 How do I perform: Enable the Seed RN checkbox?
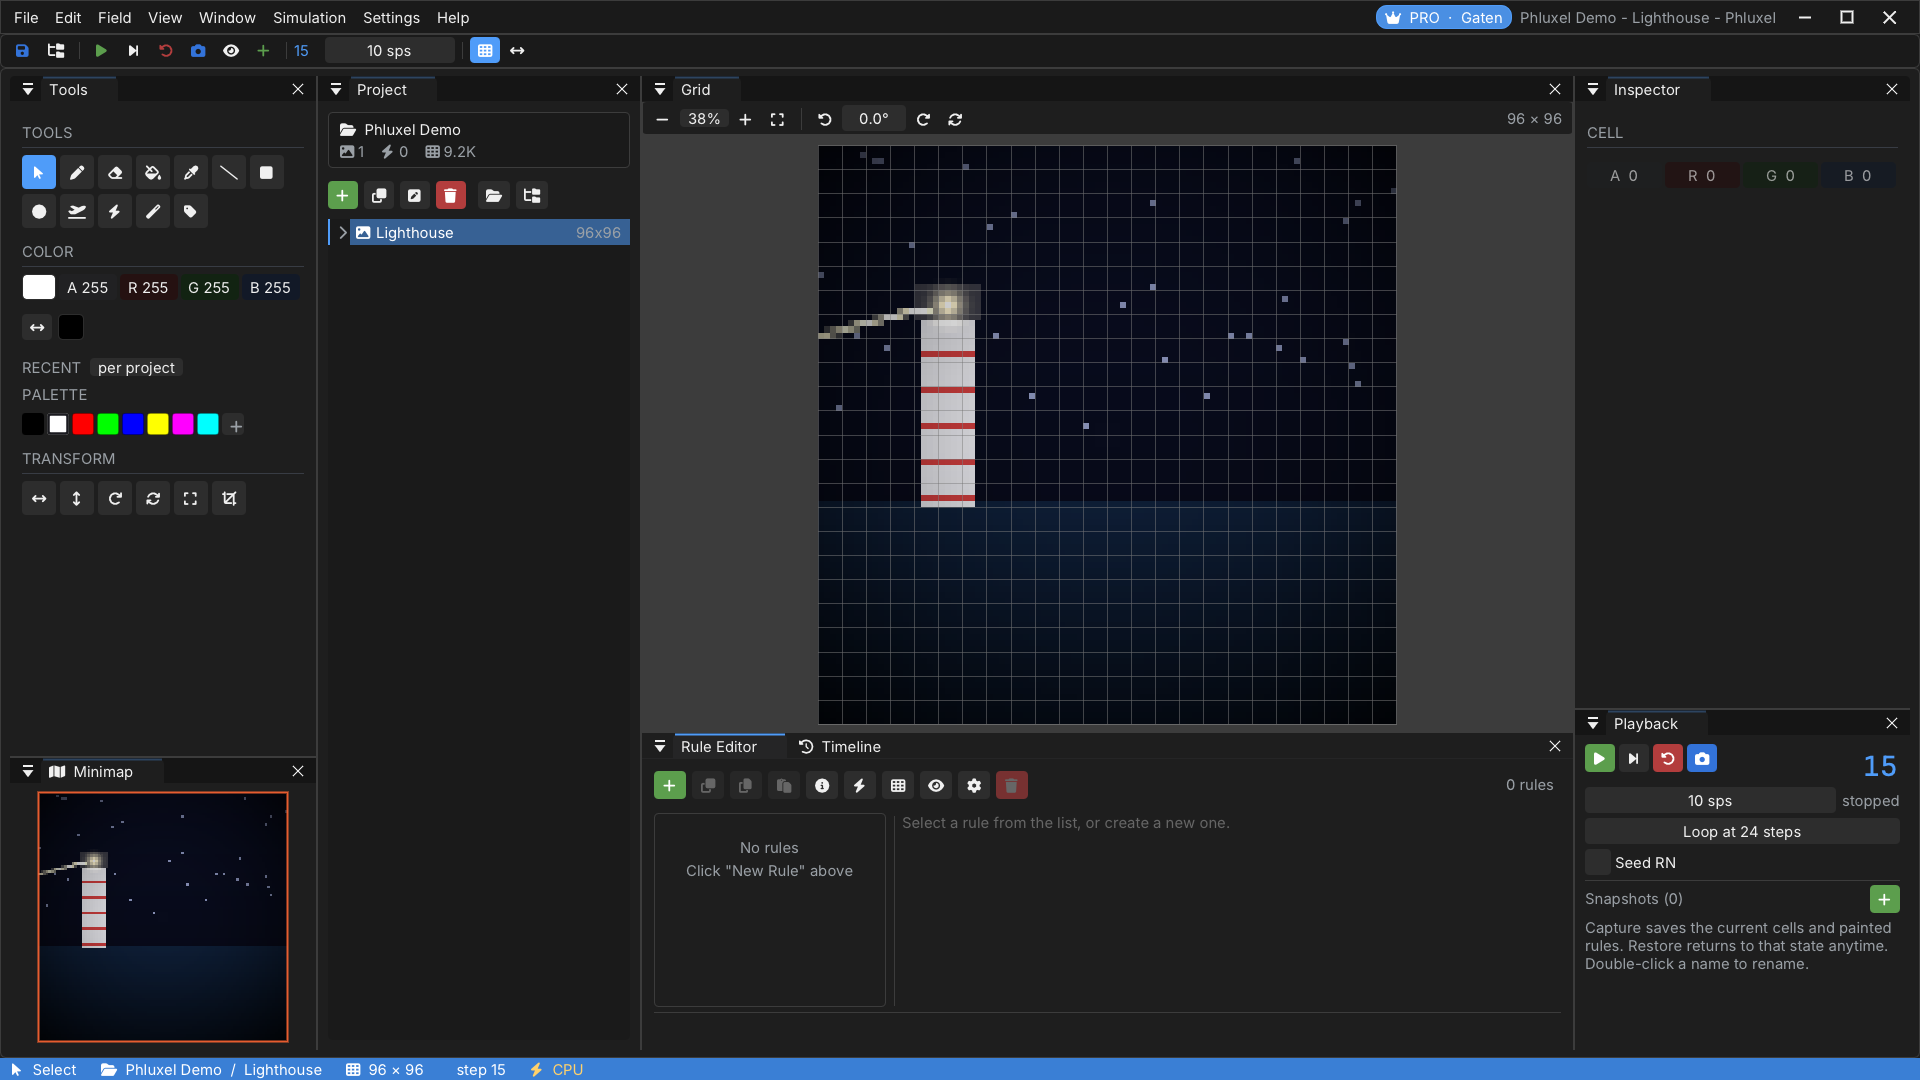(1598, 863)
